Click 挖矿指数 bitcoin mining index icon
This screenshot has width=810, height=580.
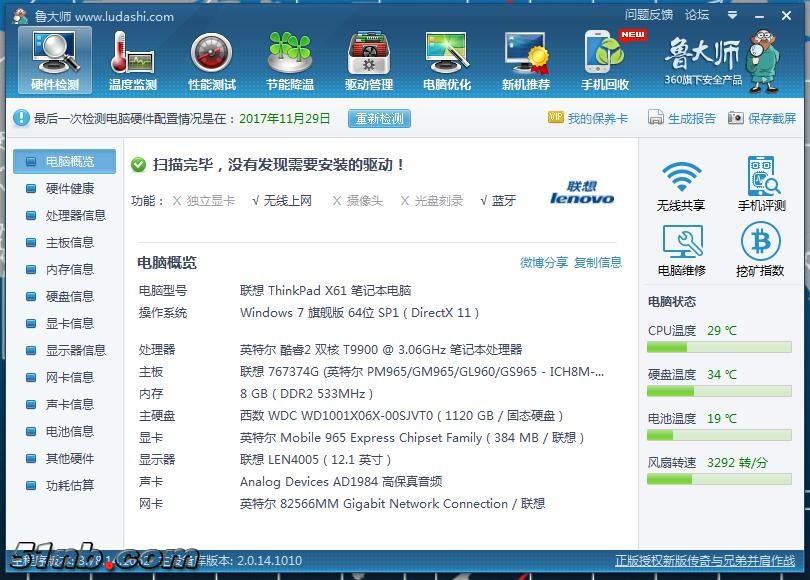tap(760, 251)
